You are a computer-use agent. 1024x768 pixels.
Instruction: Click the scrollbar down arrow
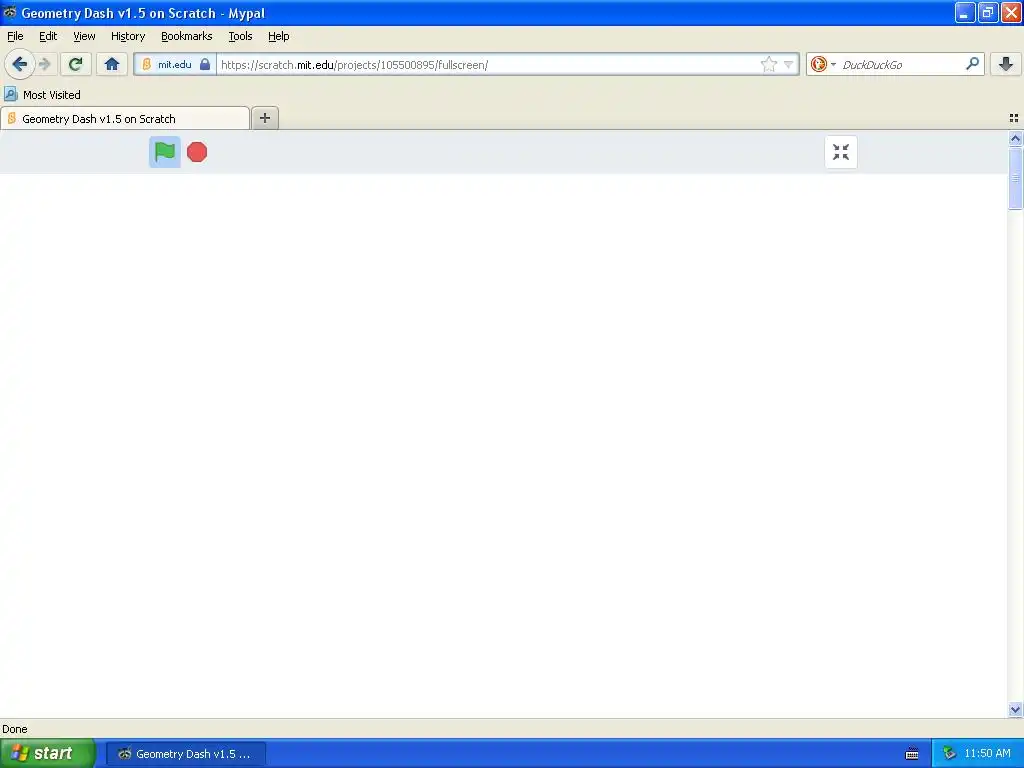pos(1015,709)
